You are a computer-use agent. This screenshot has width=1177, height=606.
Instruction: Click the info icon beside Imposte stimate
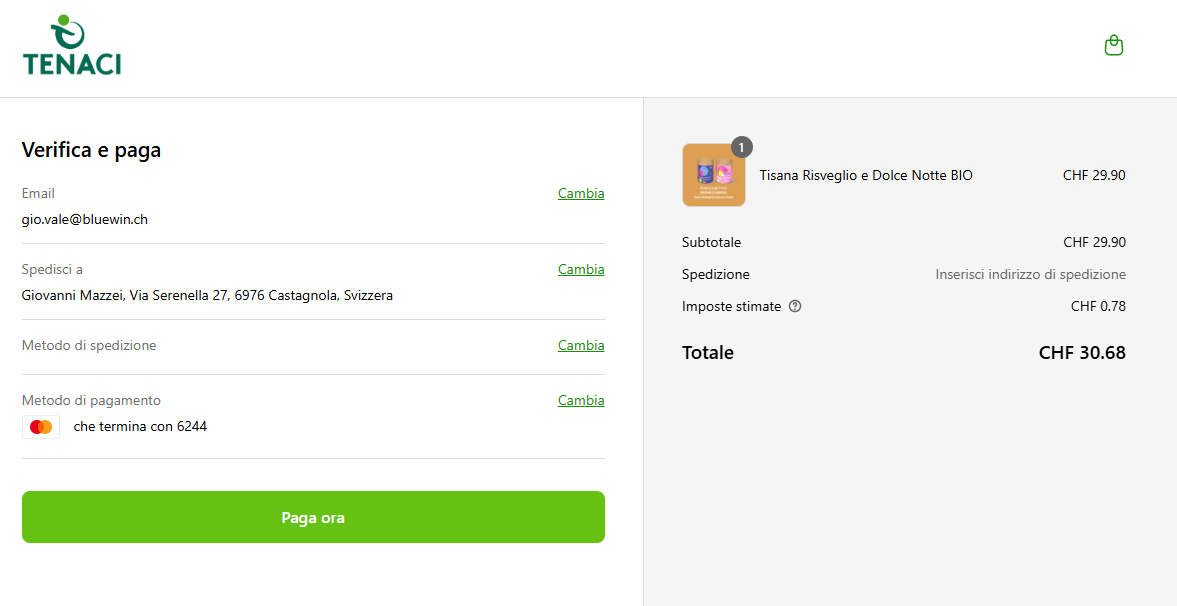(795, 306)
